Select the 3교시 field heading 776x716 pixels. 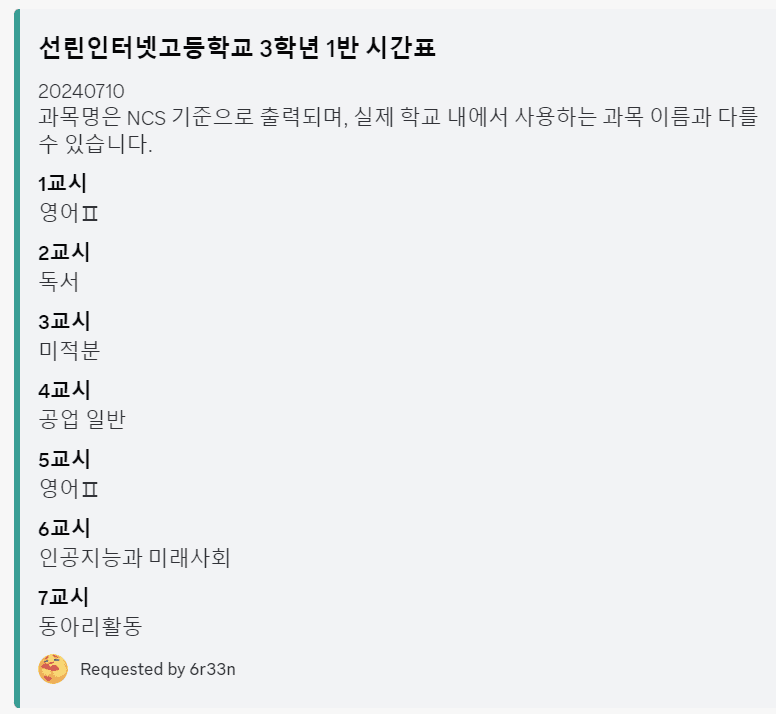pos(64,321)
